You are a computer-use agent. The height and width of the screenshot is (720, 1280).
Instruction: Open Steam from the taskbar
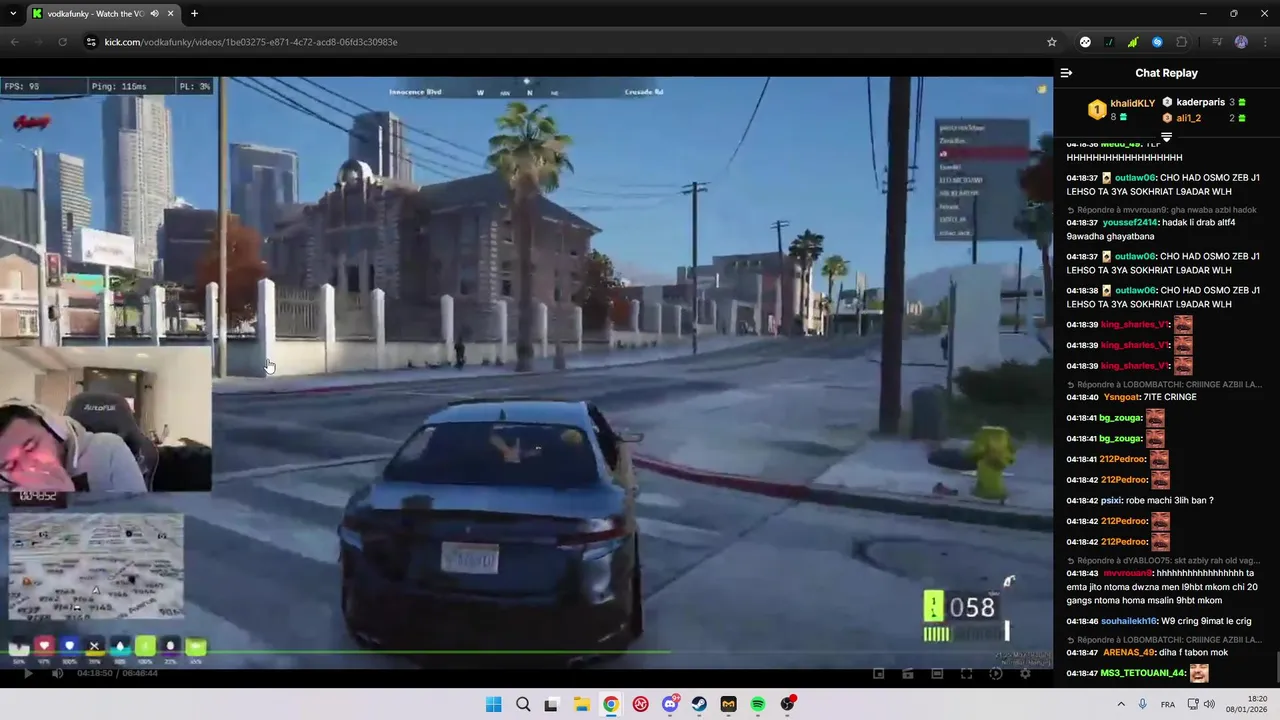tap(699, 704)
